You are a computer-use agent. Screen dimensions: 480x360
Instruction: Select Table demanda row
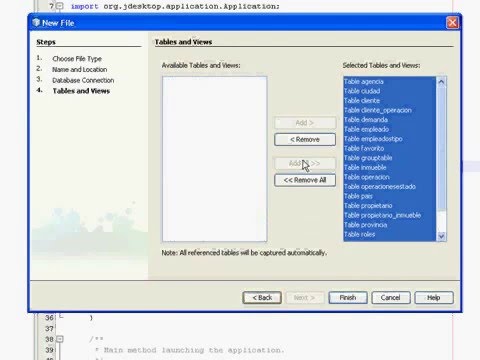point(390,120)
